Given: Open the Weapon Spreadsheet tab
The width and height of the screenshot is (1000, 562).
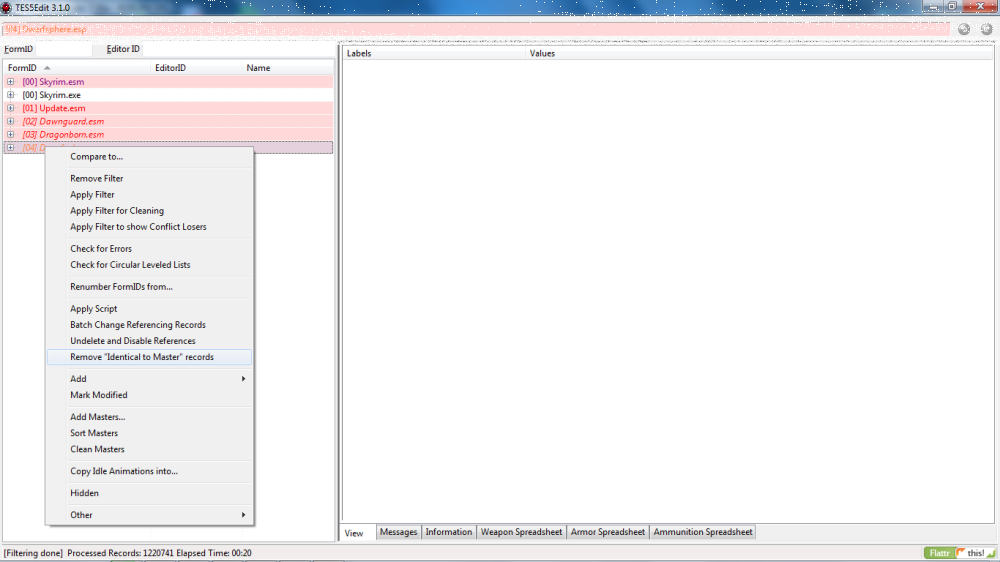Looking at the screenshot, I should (521, 532).
